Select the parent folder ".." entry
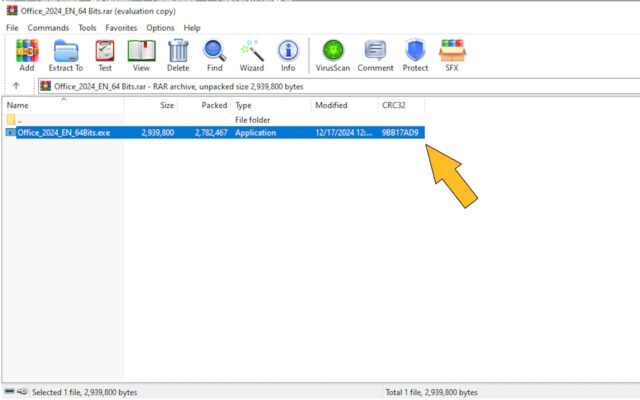Viewport: 640px width, 400px height. click(20, 119)
